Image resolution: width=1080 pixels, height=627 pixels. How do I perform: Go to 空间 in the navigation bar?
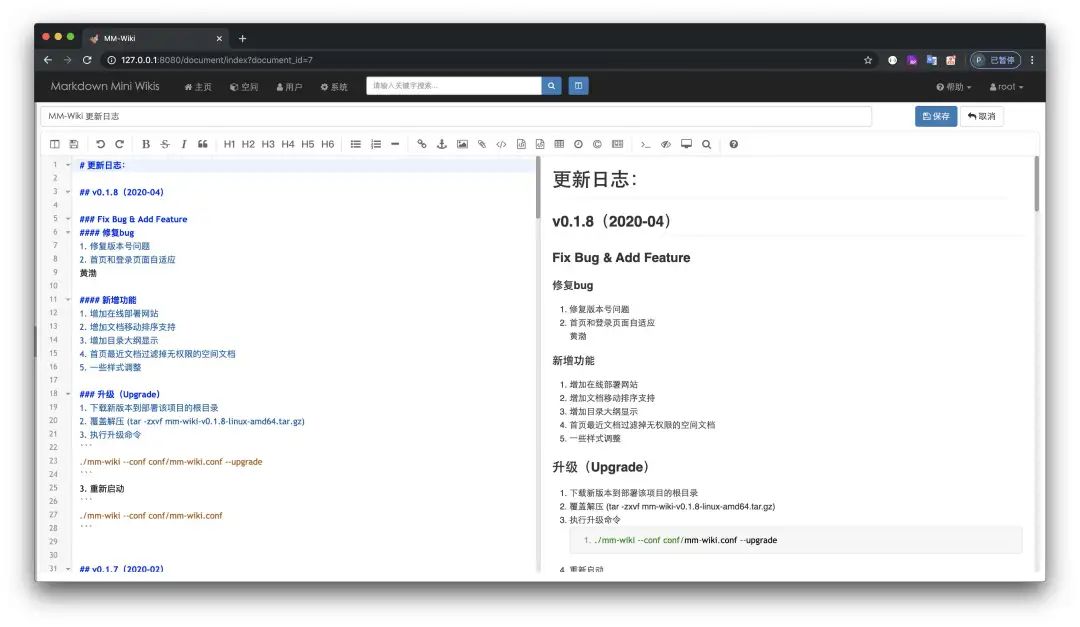[x=244, y=87]
